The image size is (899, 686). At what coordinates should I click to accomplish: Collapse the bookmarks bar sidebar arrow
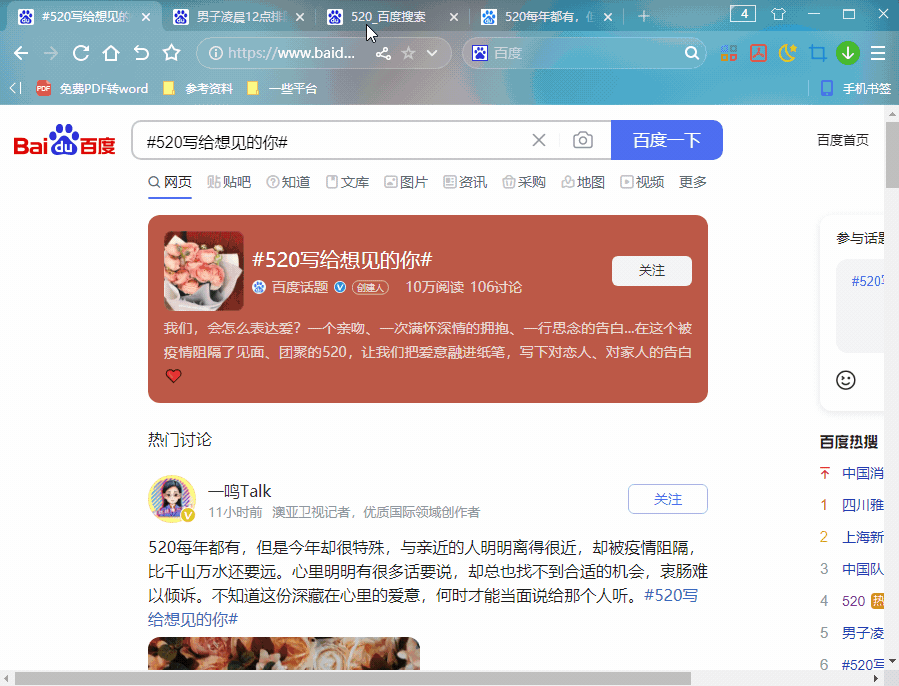tap(15, 88)
